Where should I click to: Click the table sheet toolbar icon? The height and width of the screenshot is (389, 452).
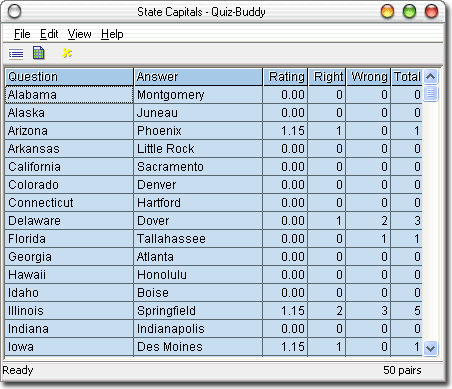tap(39, 53)
